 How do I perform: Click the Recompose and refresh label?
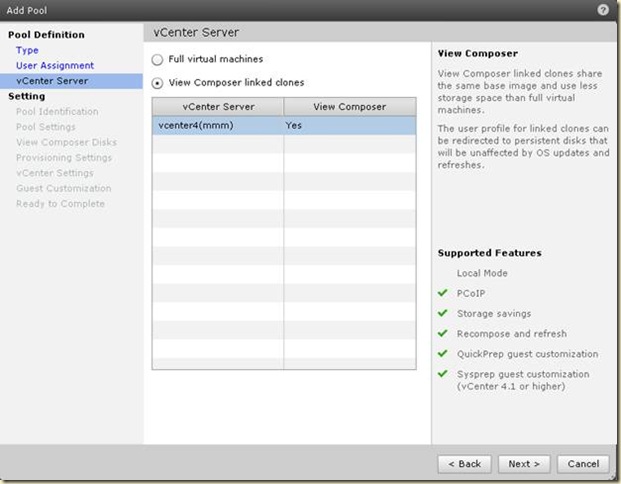[x=512, y=334]
